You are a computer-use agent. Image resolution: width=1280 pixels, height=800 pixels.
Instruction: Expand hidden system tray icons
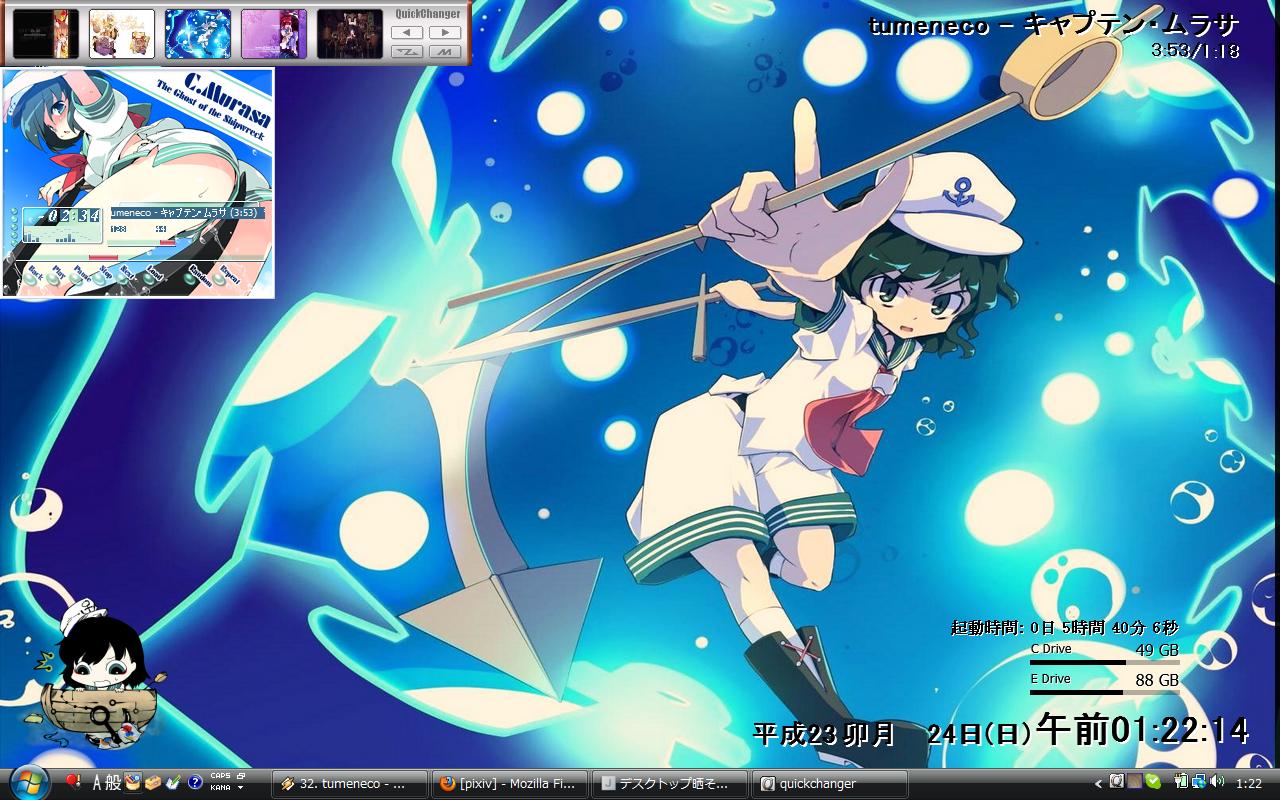1098,784
